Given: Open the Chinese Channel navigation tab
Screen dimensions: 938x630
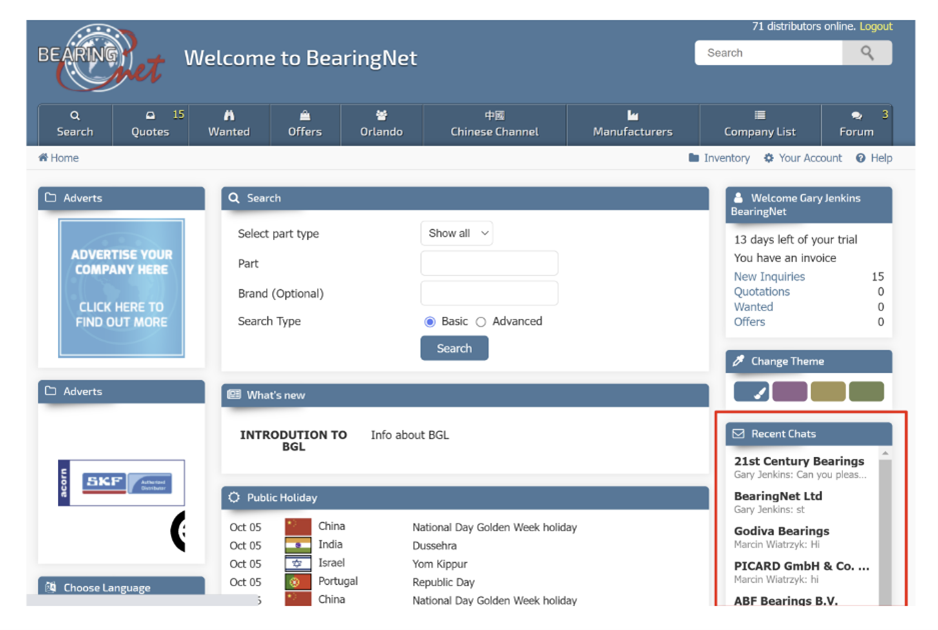Looking at the screenshot, I should click(495, 124).
